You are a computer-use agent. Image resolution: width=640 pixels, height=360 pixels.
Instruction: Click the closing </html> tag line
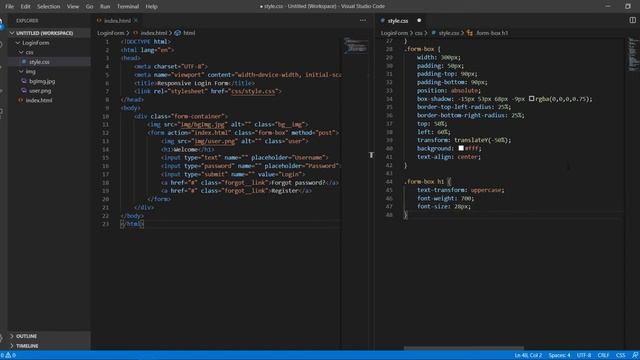tap(131, 224)
